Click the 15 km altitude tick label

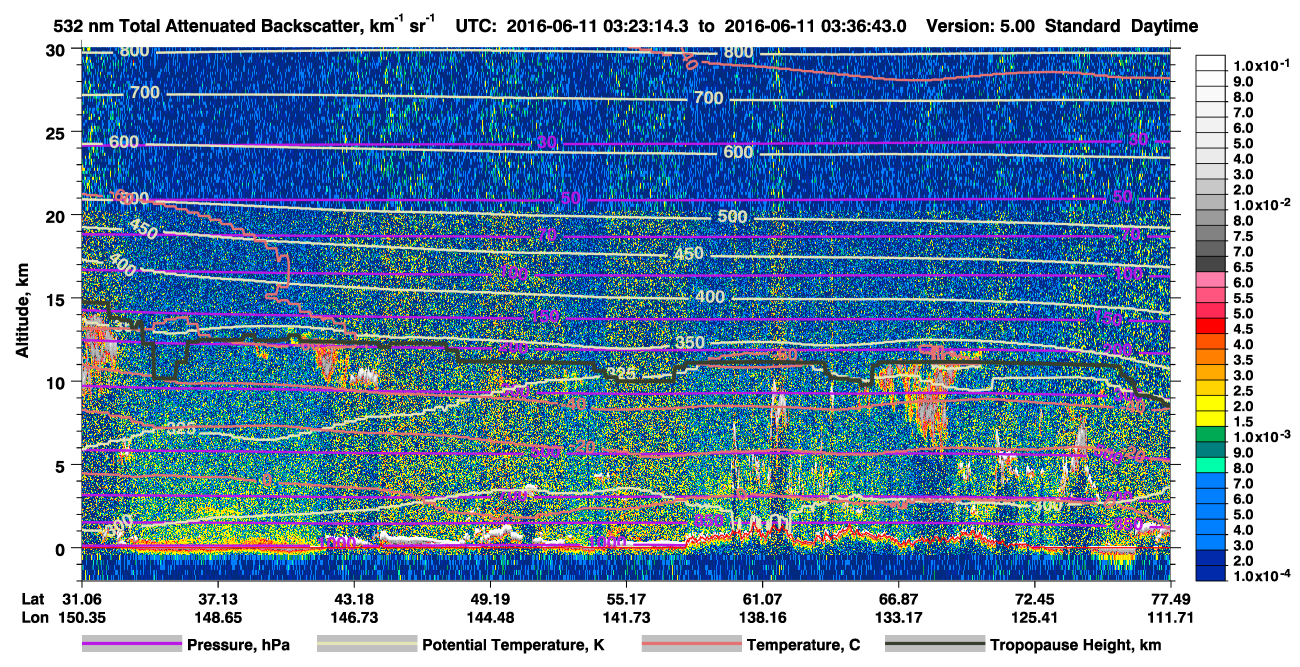point(56,298)
